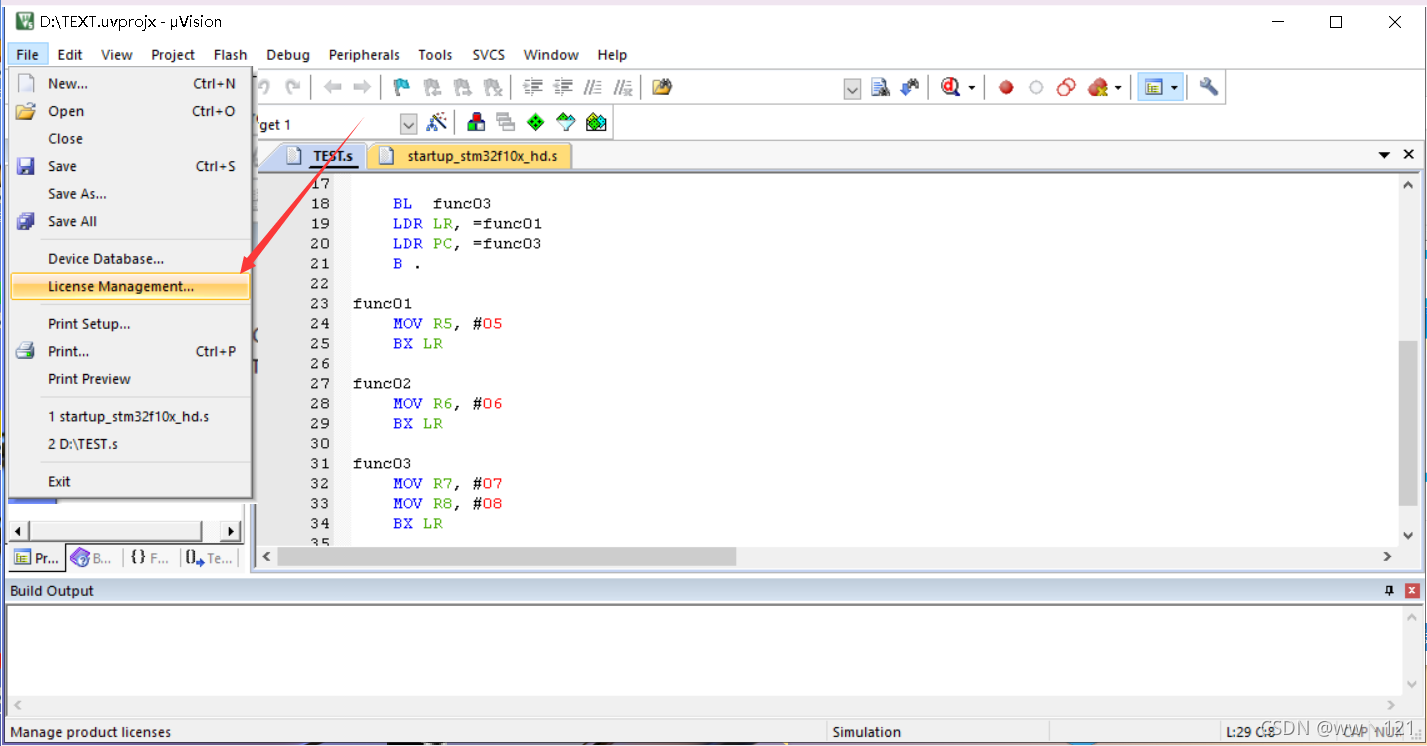
Task: Close the Build Output panel
Action: coord(1412,591)
